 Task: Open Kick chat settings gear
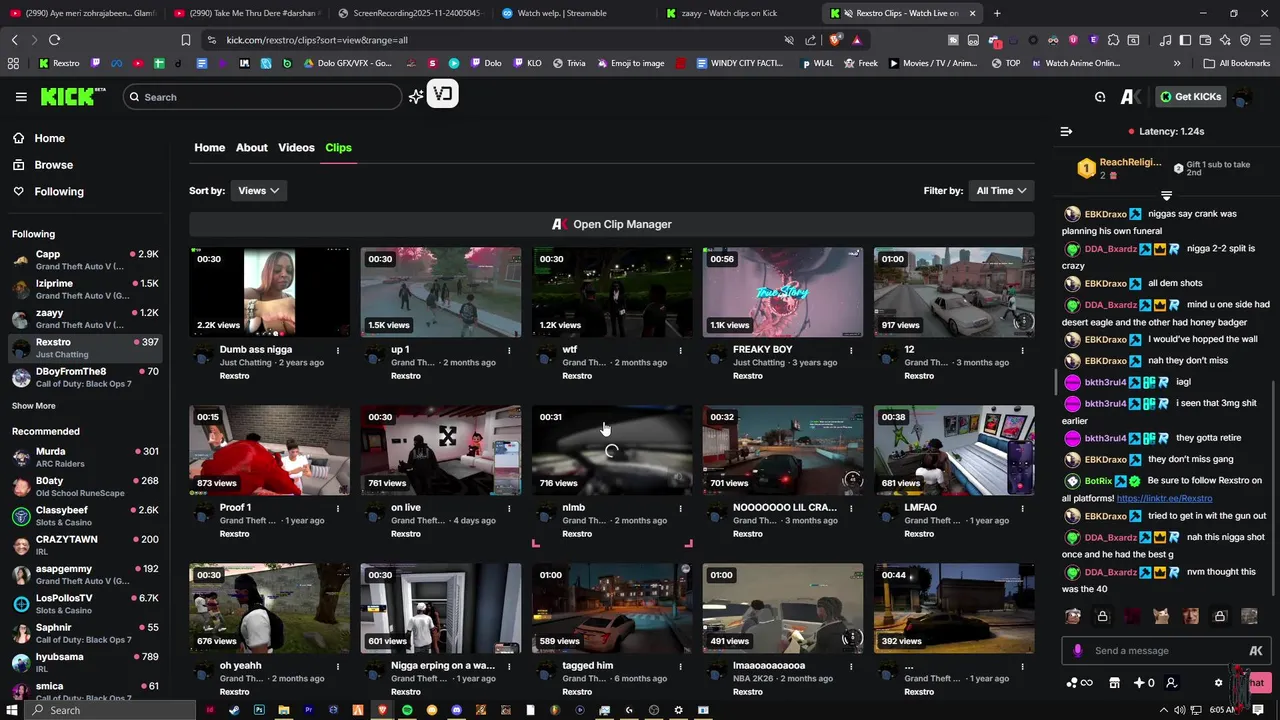[x=1218, y=683]
